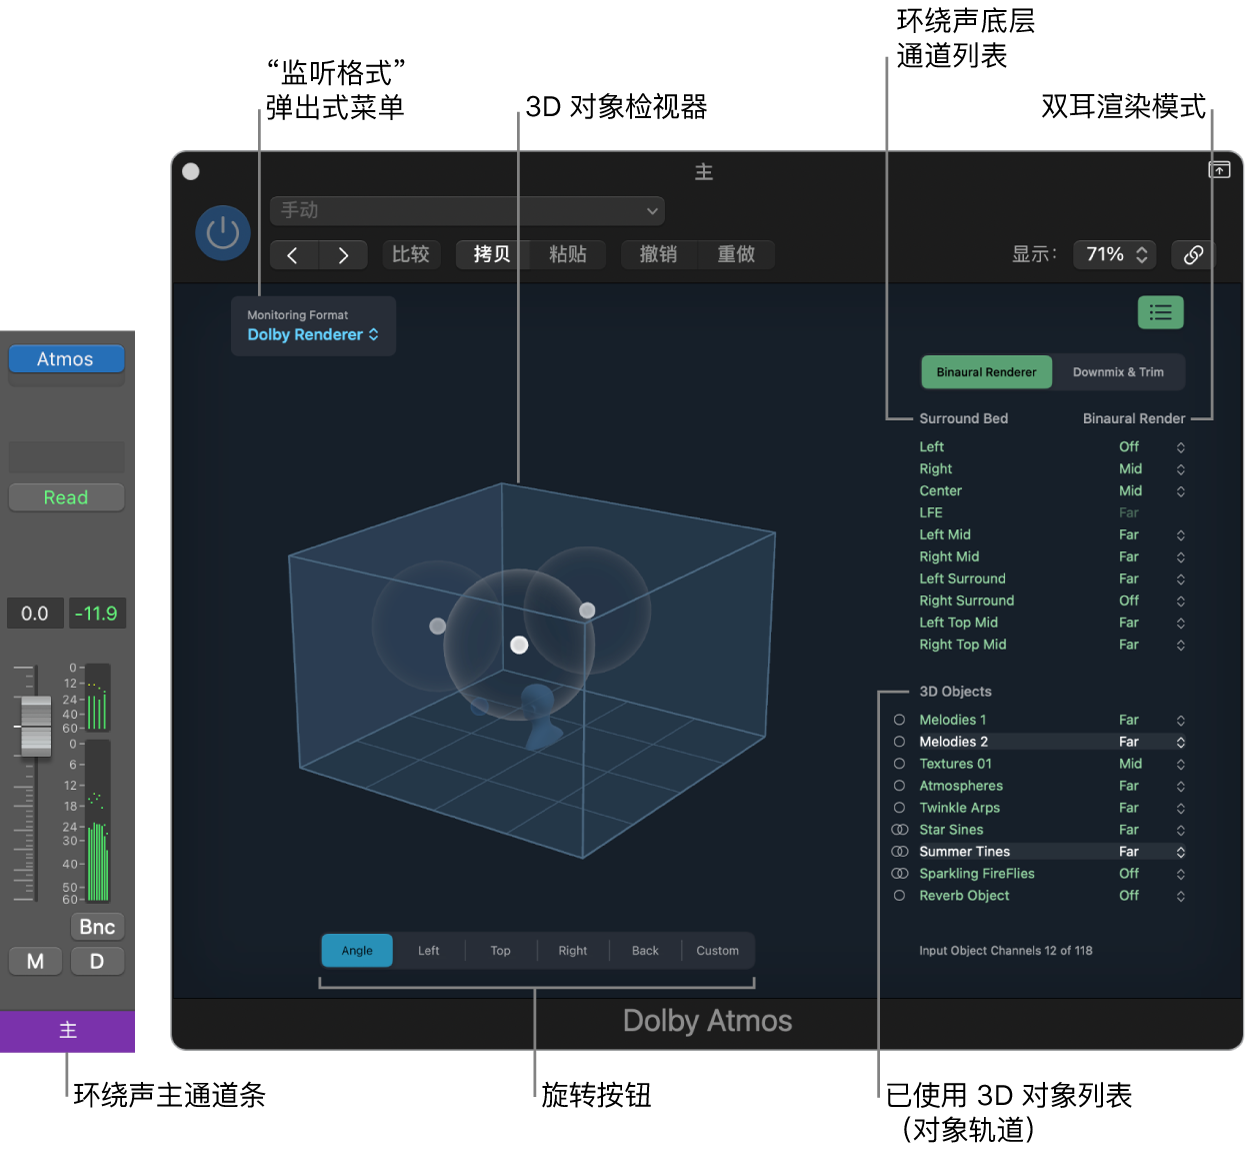Change binaural render mode for Left channel
Image resolution: width=1245 pixels, height=1152 pixels.
tap(1151, 447)
